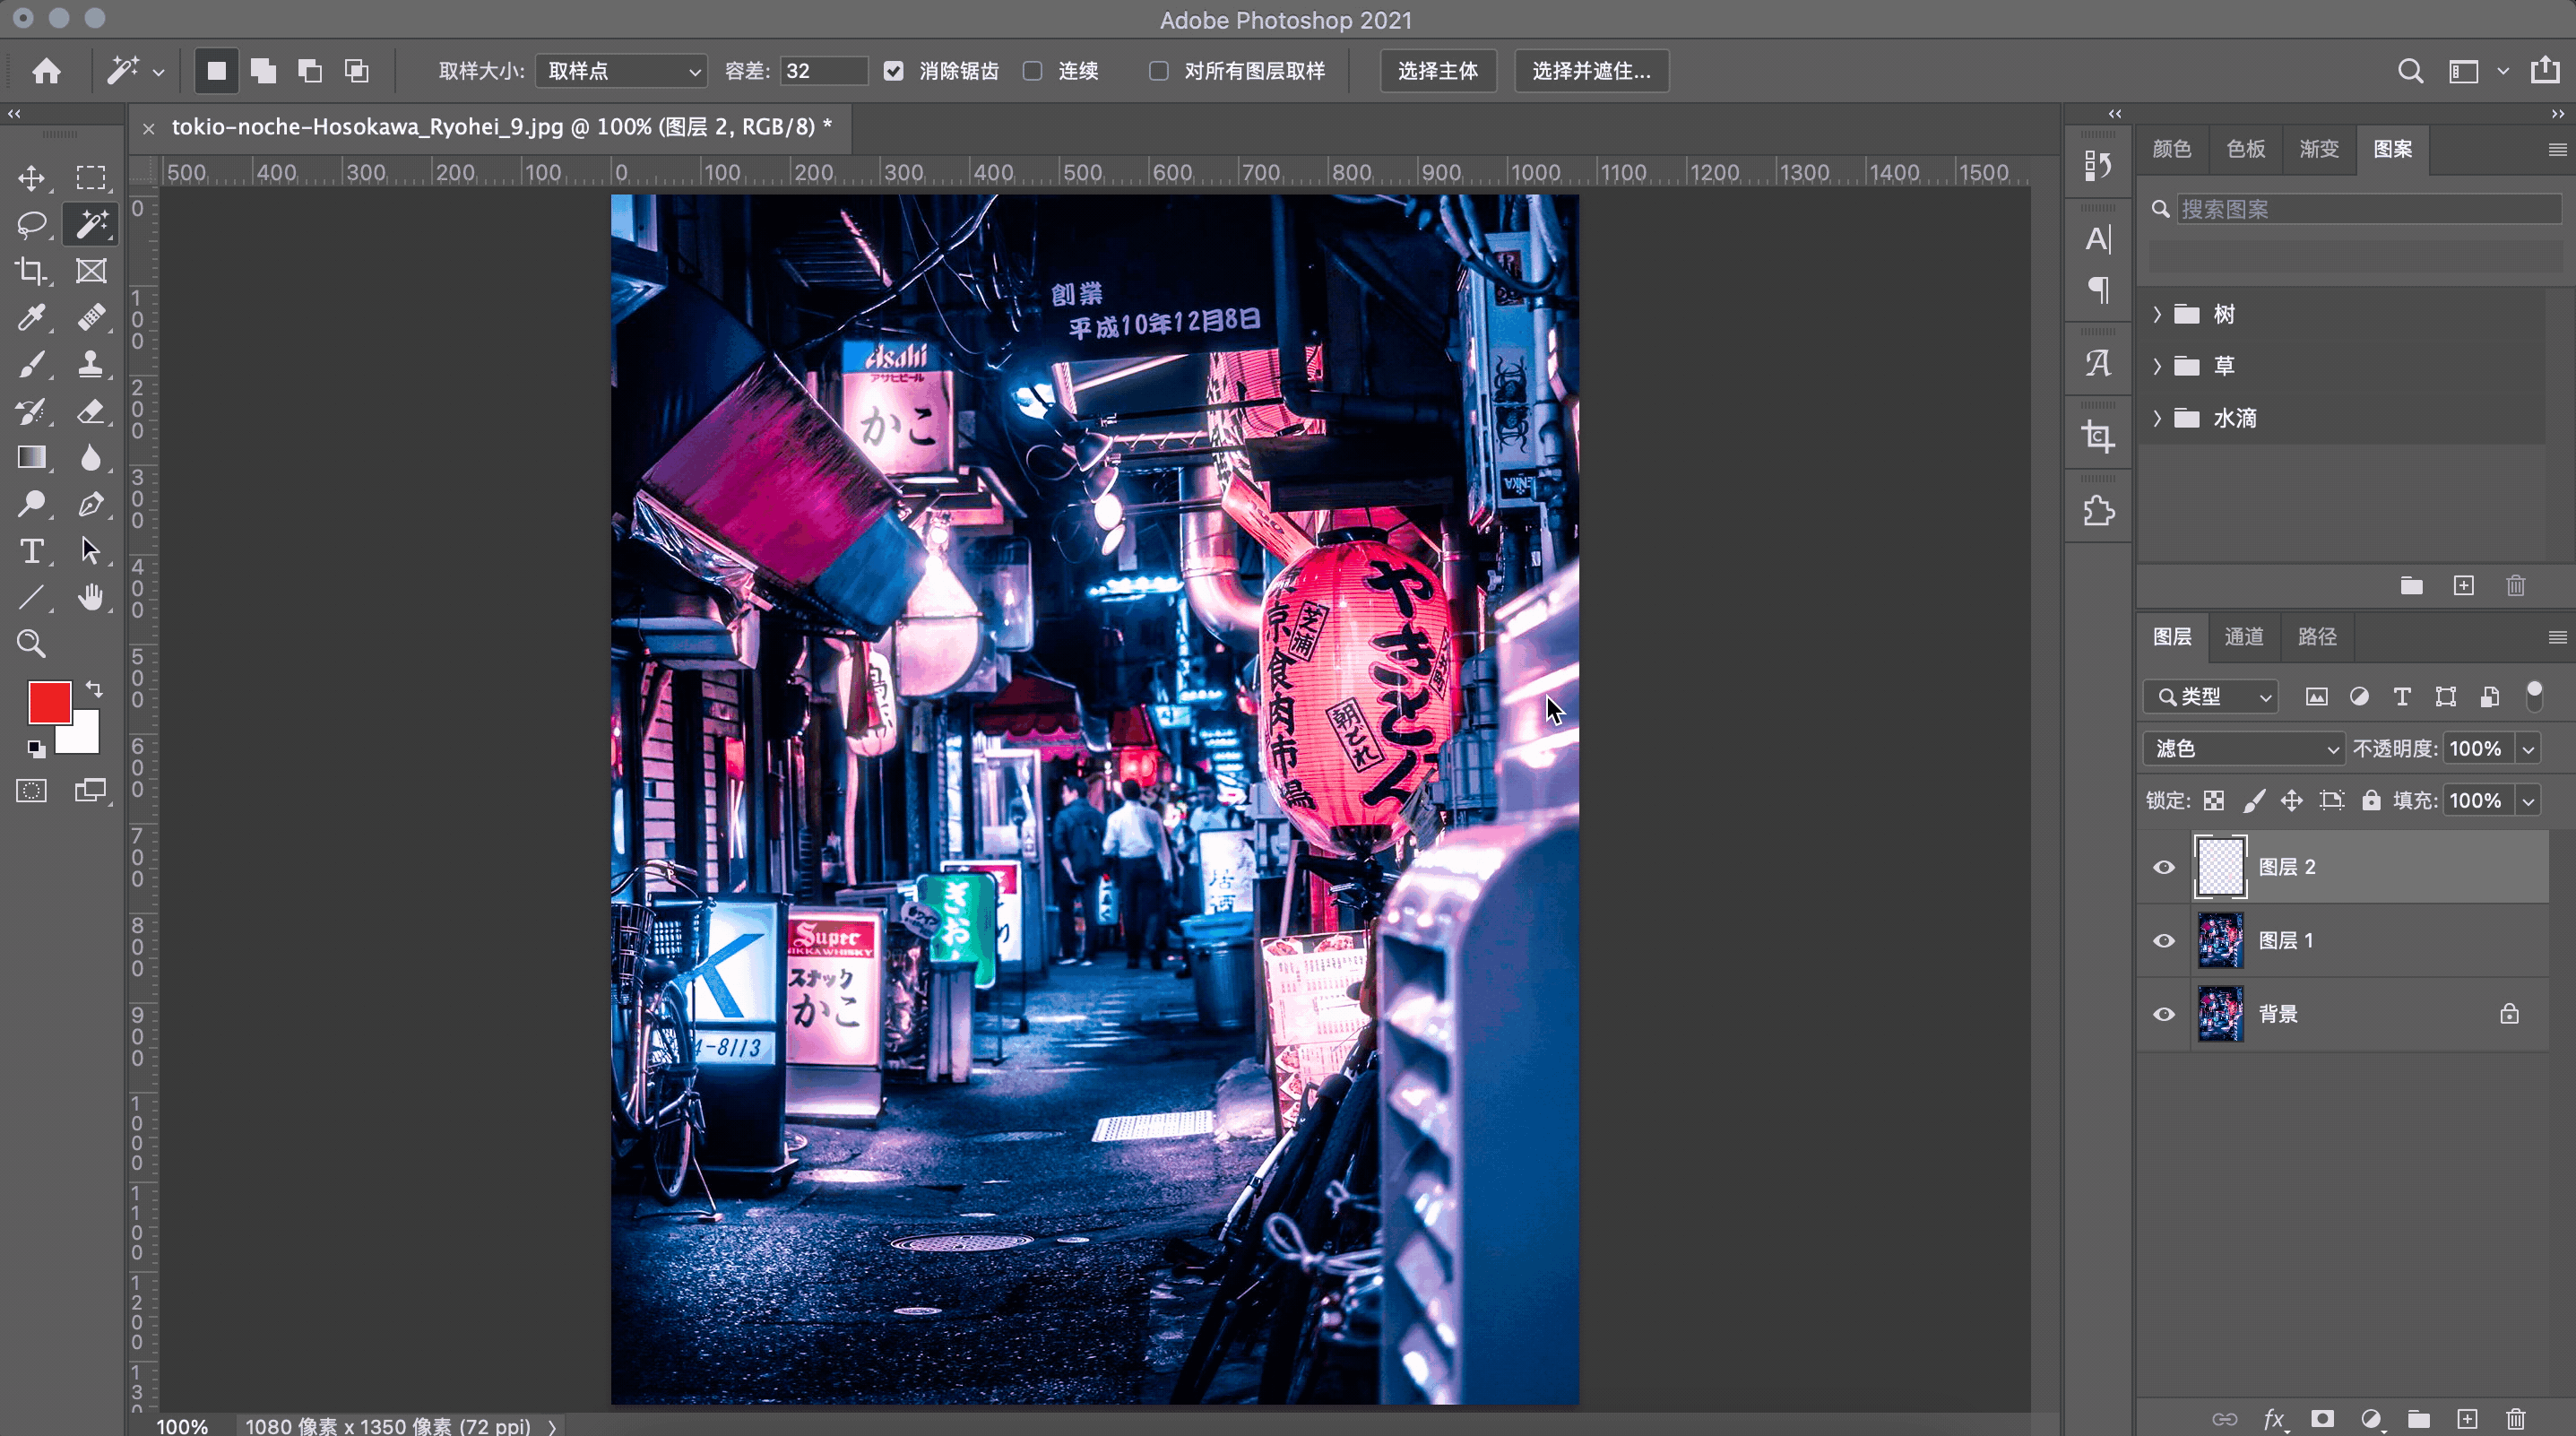Switch to the 通道 channels tab

click(2244, 637)
